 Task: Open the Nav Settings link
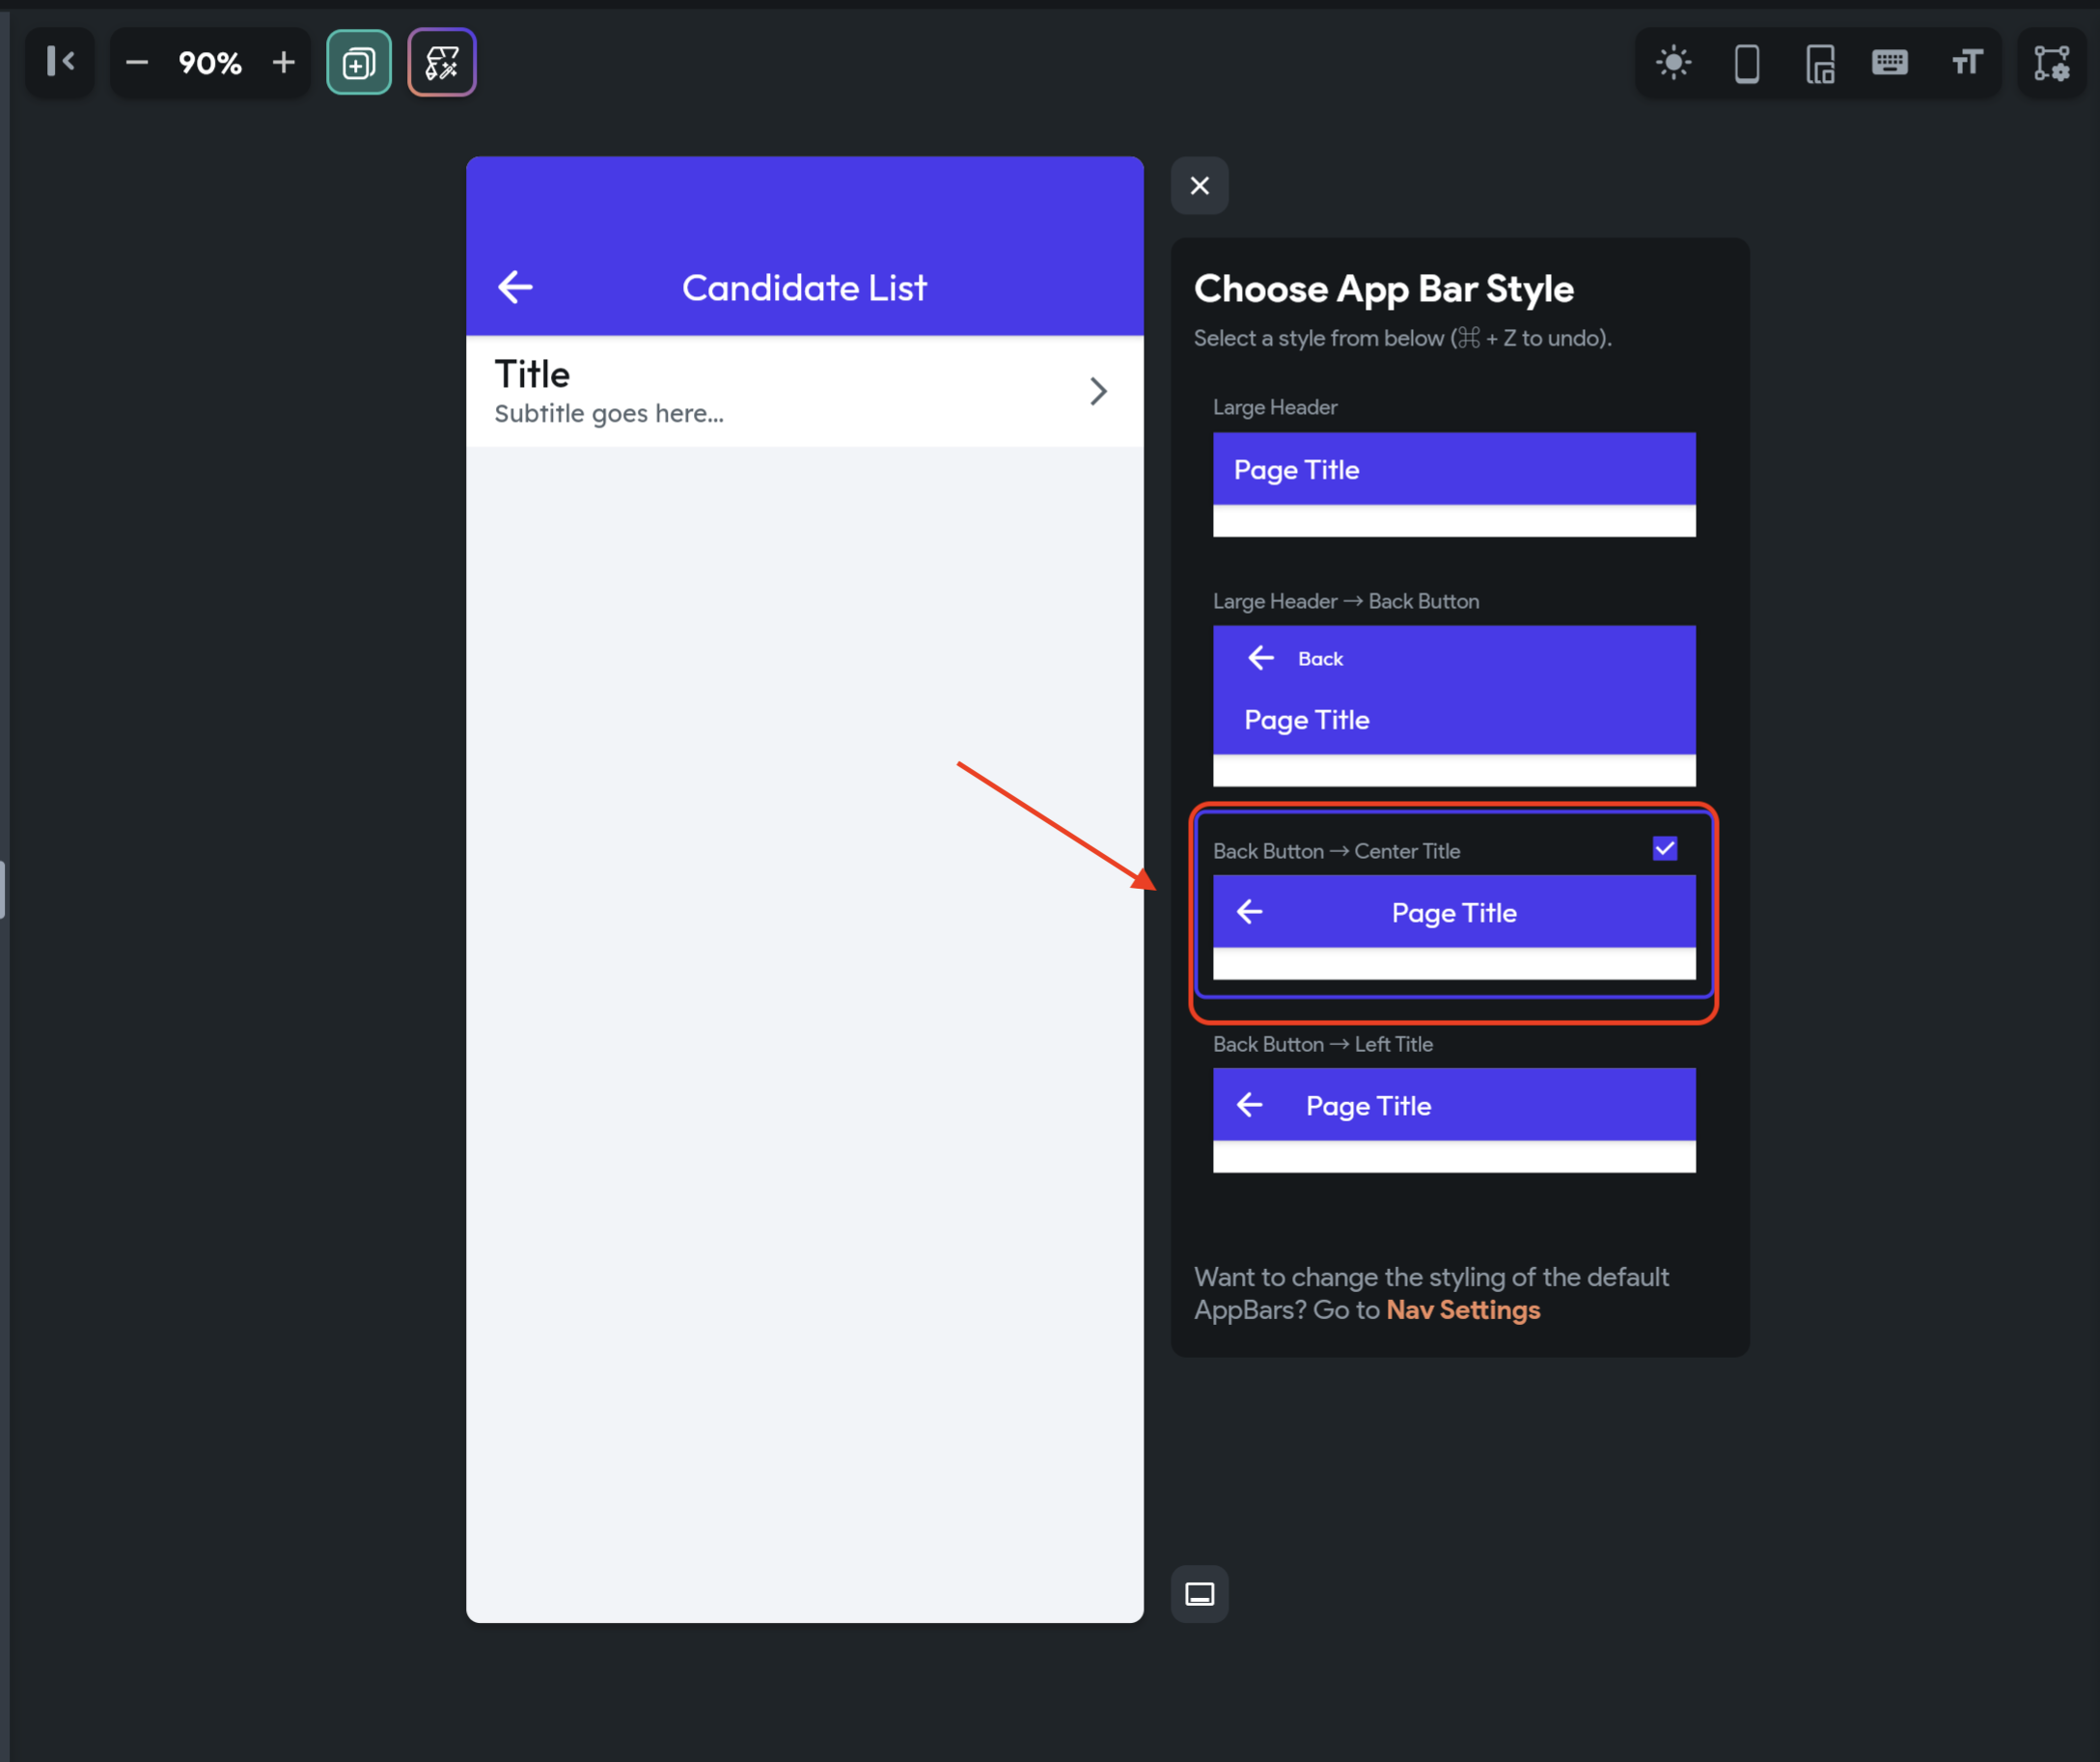pos(1463,1311)
